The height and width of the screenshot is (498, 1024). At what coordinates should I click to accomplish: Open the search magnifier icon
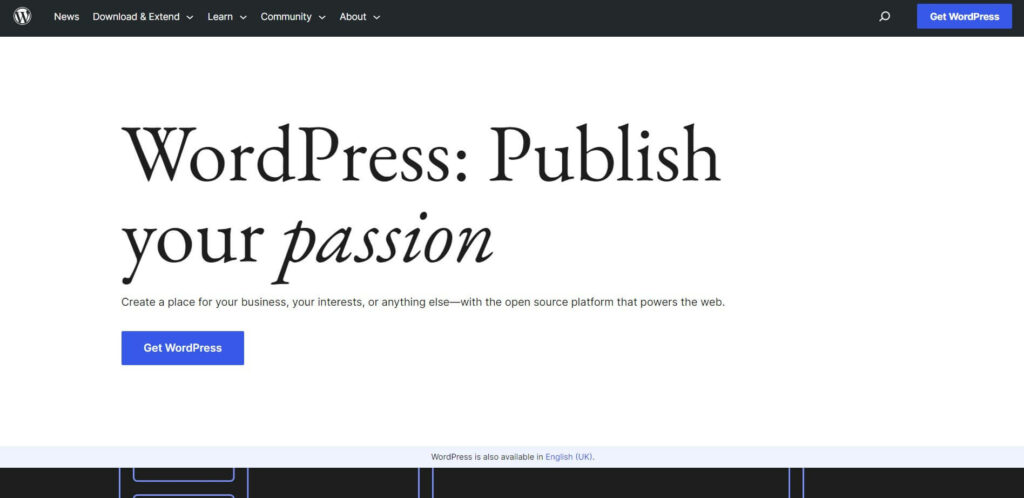coord(884,17)
